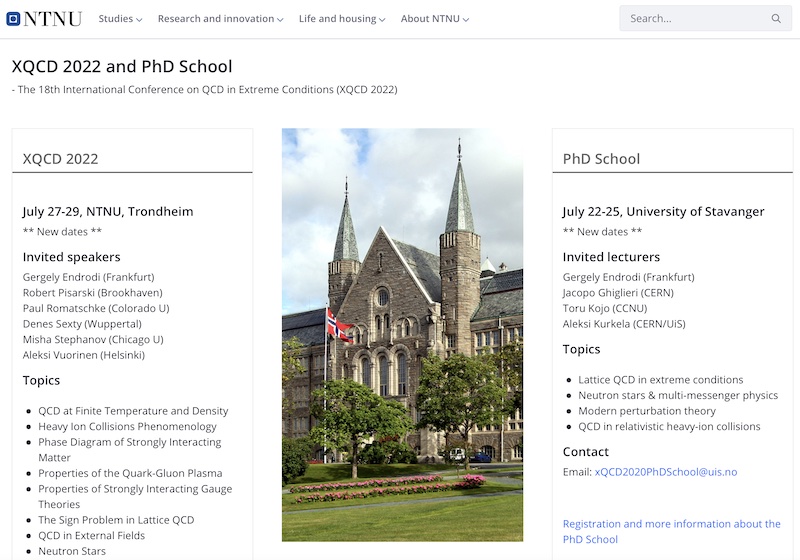800x560 pixels.
Task: Click the Invited lecturers heading
Action: [611, 257]
